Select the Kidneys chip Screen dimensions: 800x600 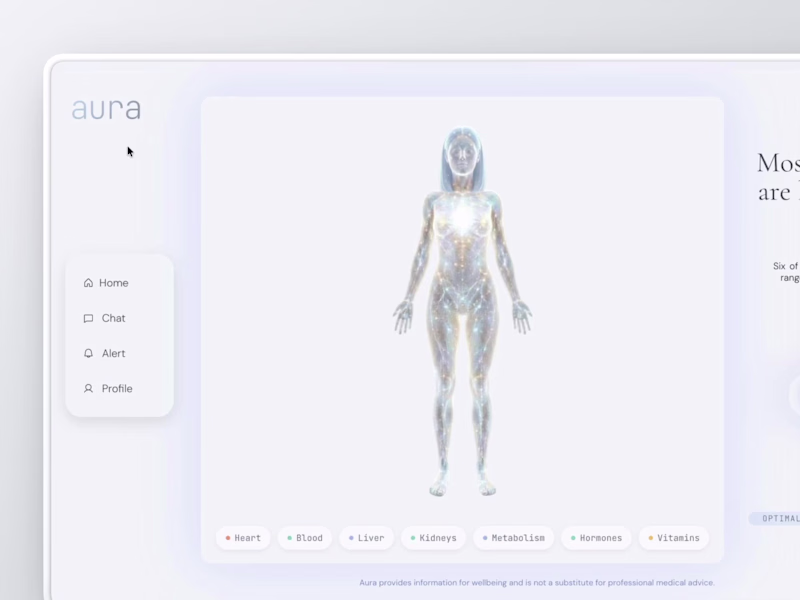click(x=433, y=538)
